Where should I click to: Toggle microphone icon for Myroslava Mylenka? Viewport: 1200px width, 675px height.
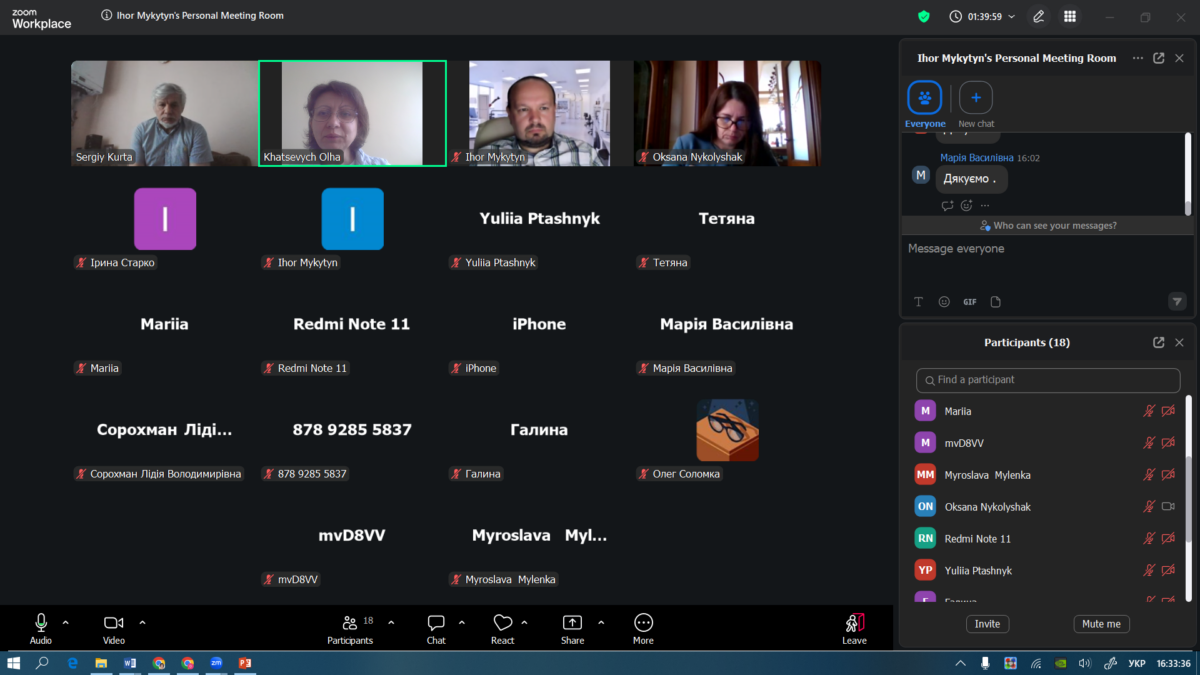pyautogui.click(x=1150, y=475)
